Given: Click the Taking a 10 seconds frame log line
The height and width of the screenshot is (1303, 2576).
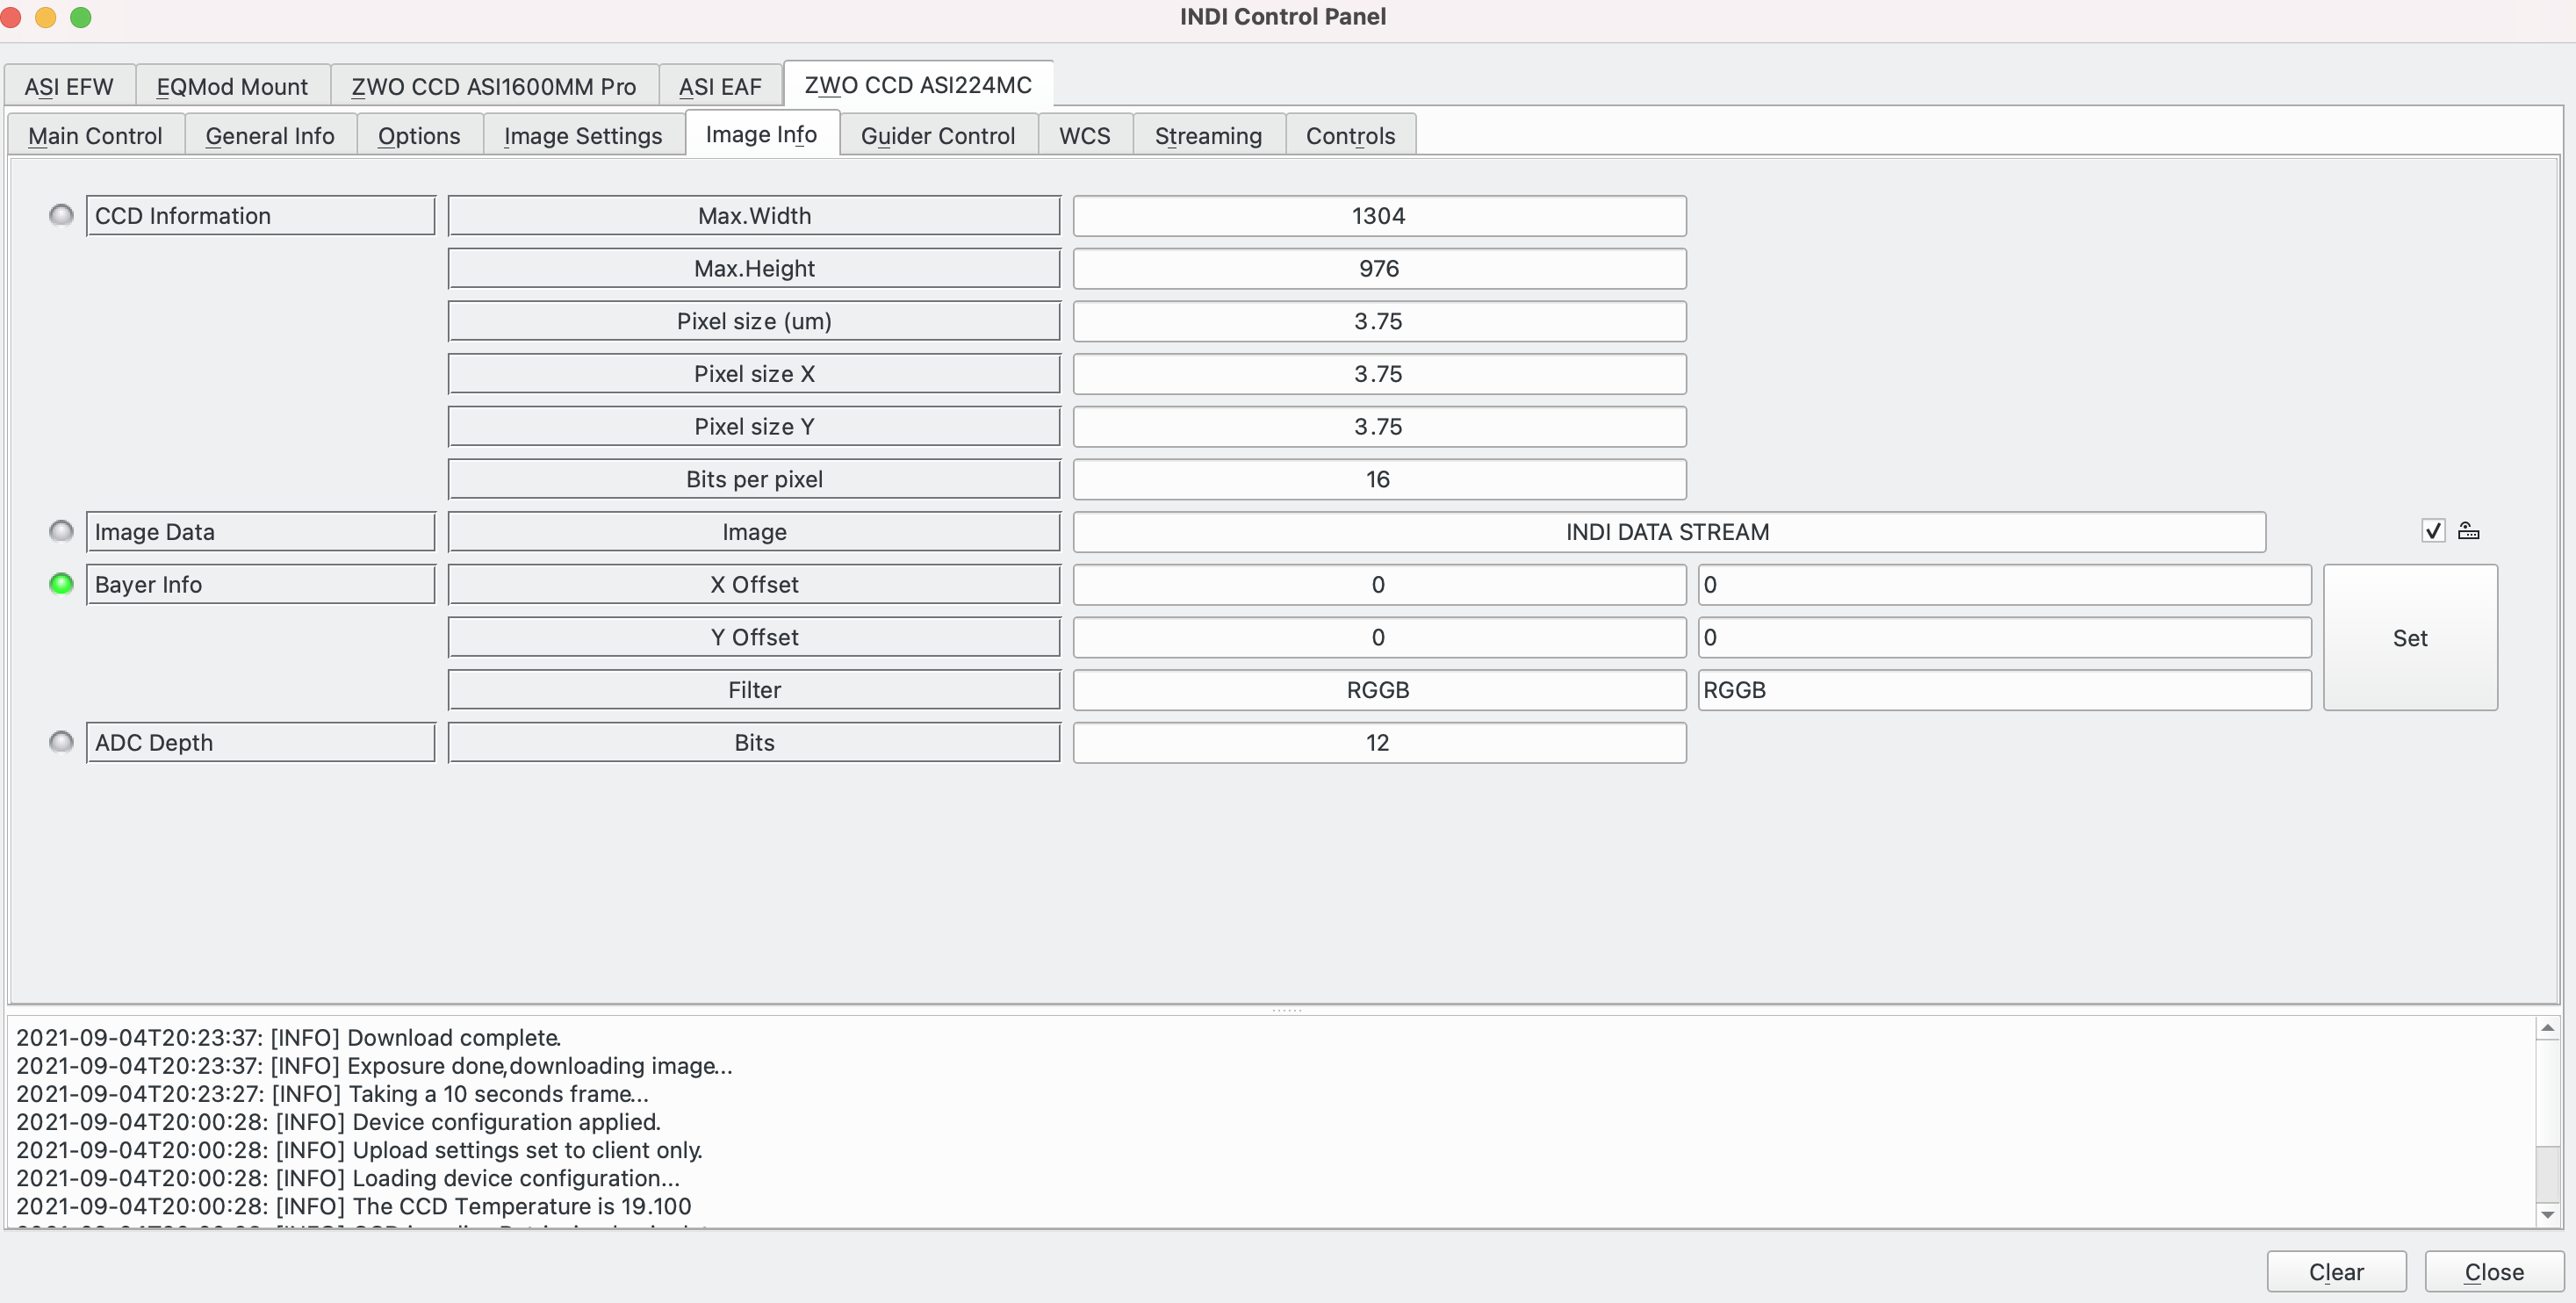Looking at the screenshot, I should click(x=333, y=1093).
